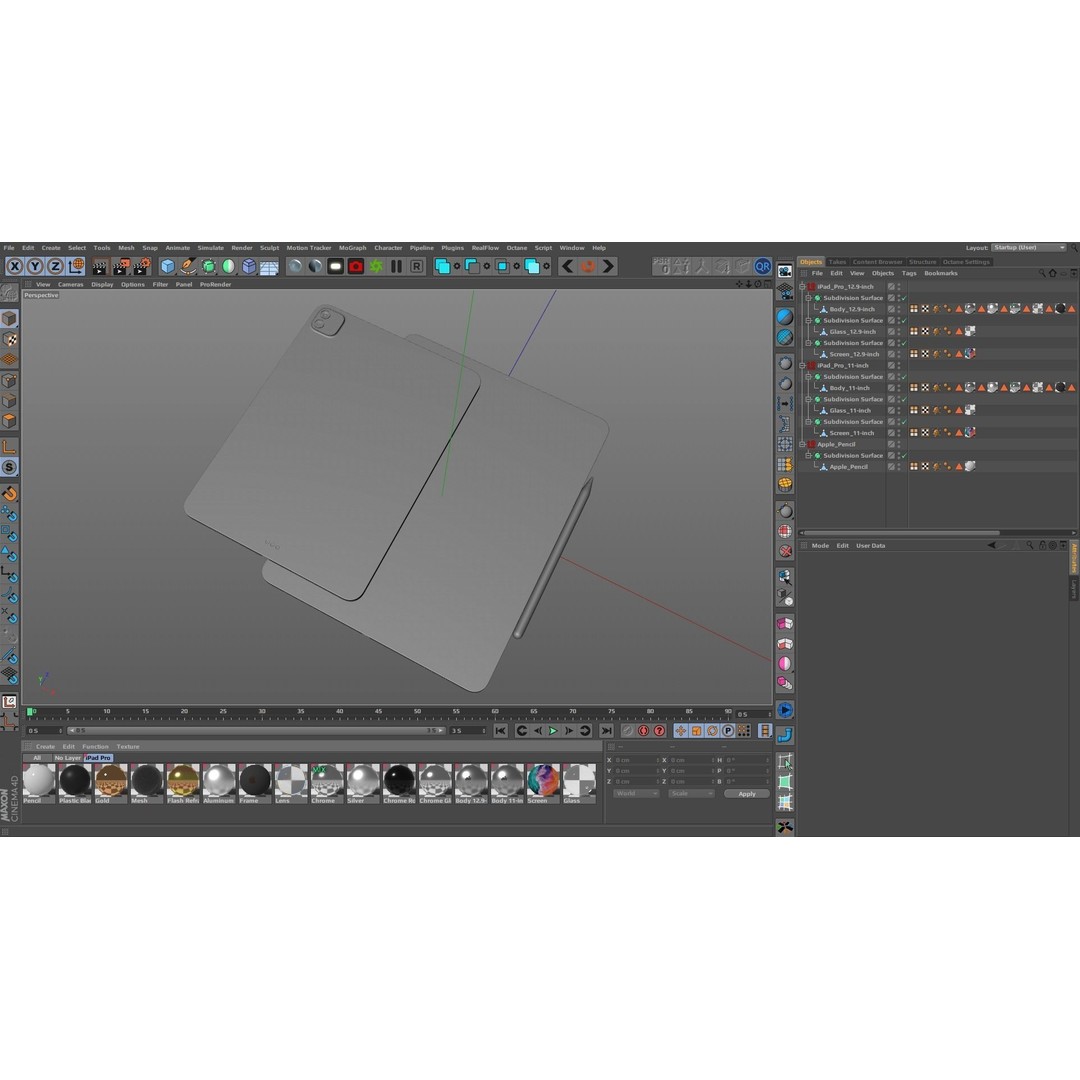Collapse the iPad_Pro_11-inch group
This screenshot has width=1080, height=1080.
802,366
